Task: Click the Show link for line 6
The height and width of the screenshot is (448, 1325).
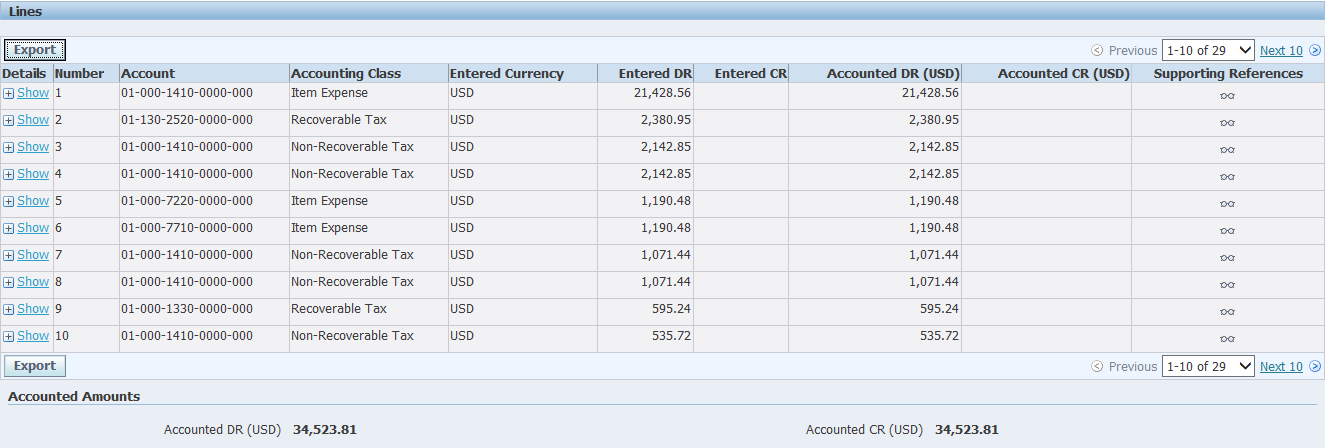Action: pyautogui.click(x=33, y=228)
